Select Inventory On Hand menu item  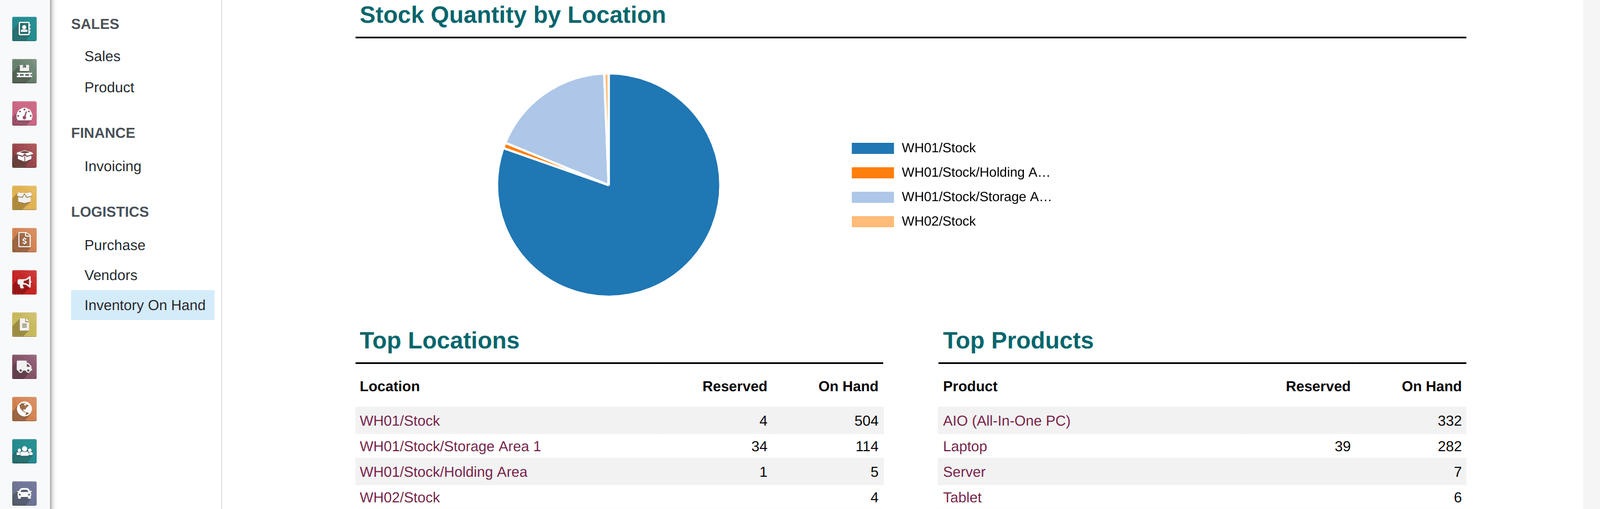[x=143, y=305]
